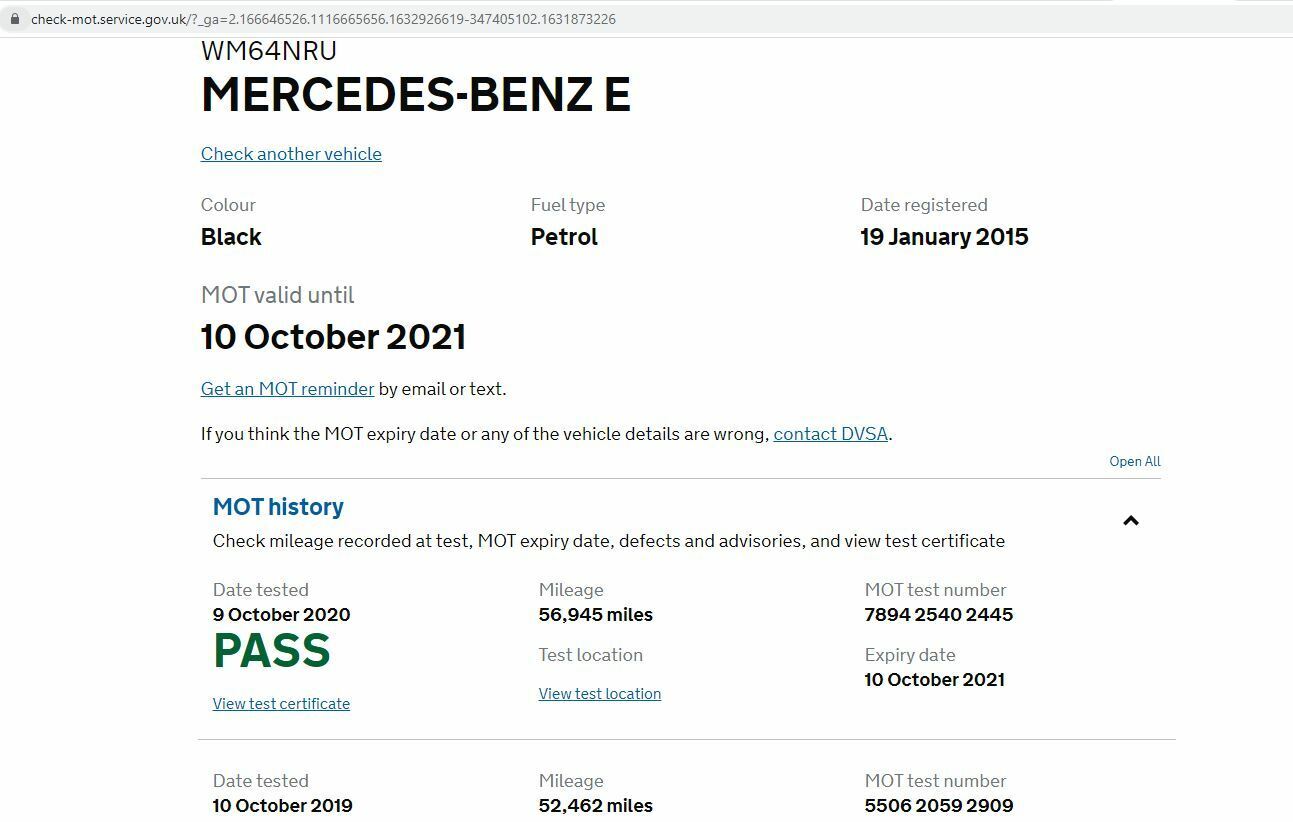The image size is (1293, 822).
Task: Click the padlock icon in the address bar
Action: tap(14, 19)
